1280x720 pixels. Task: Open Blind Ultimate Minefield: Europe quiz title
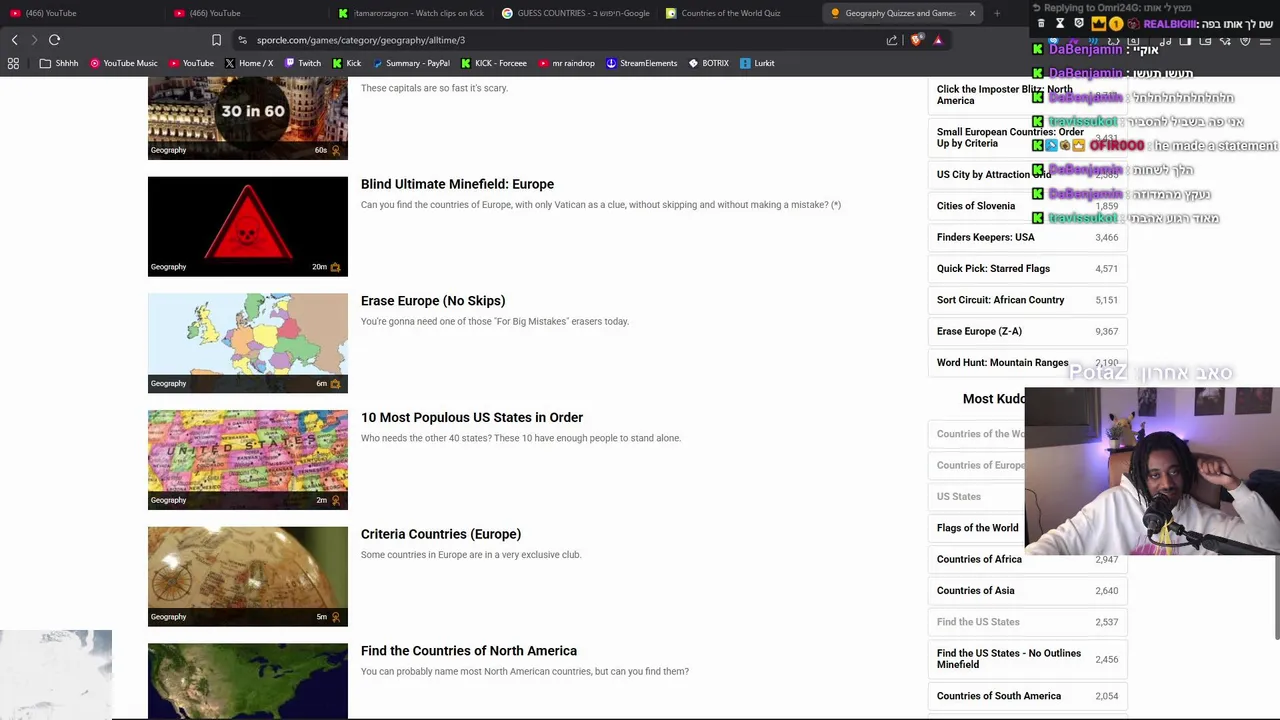coord(457,184)
